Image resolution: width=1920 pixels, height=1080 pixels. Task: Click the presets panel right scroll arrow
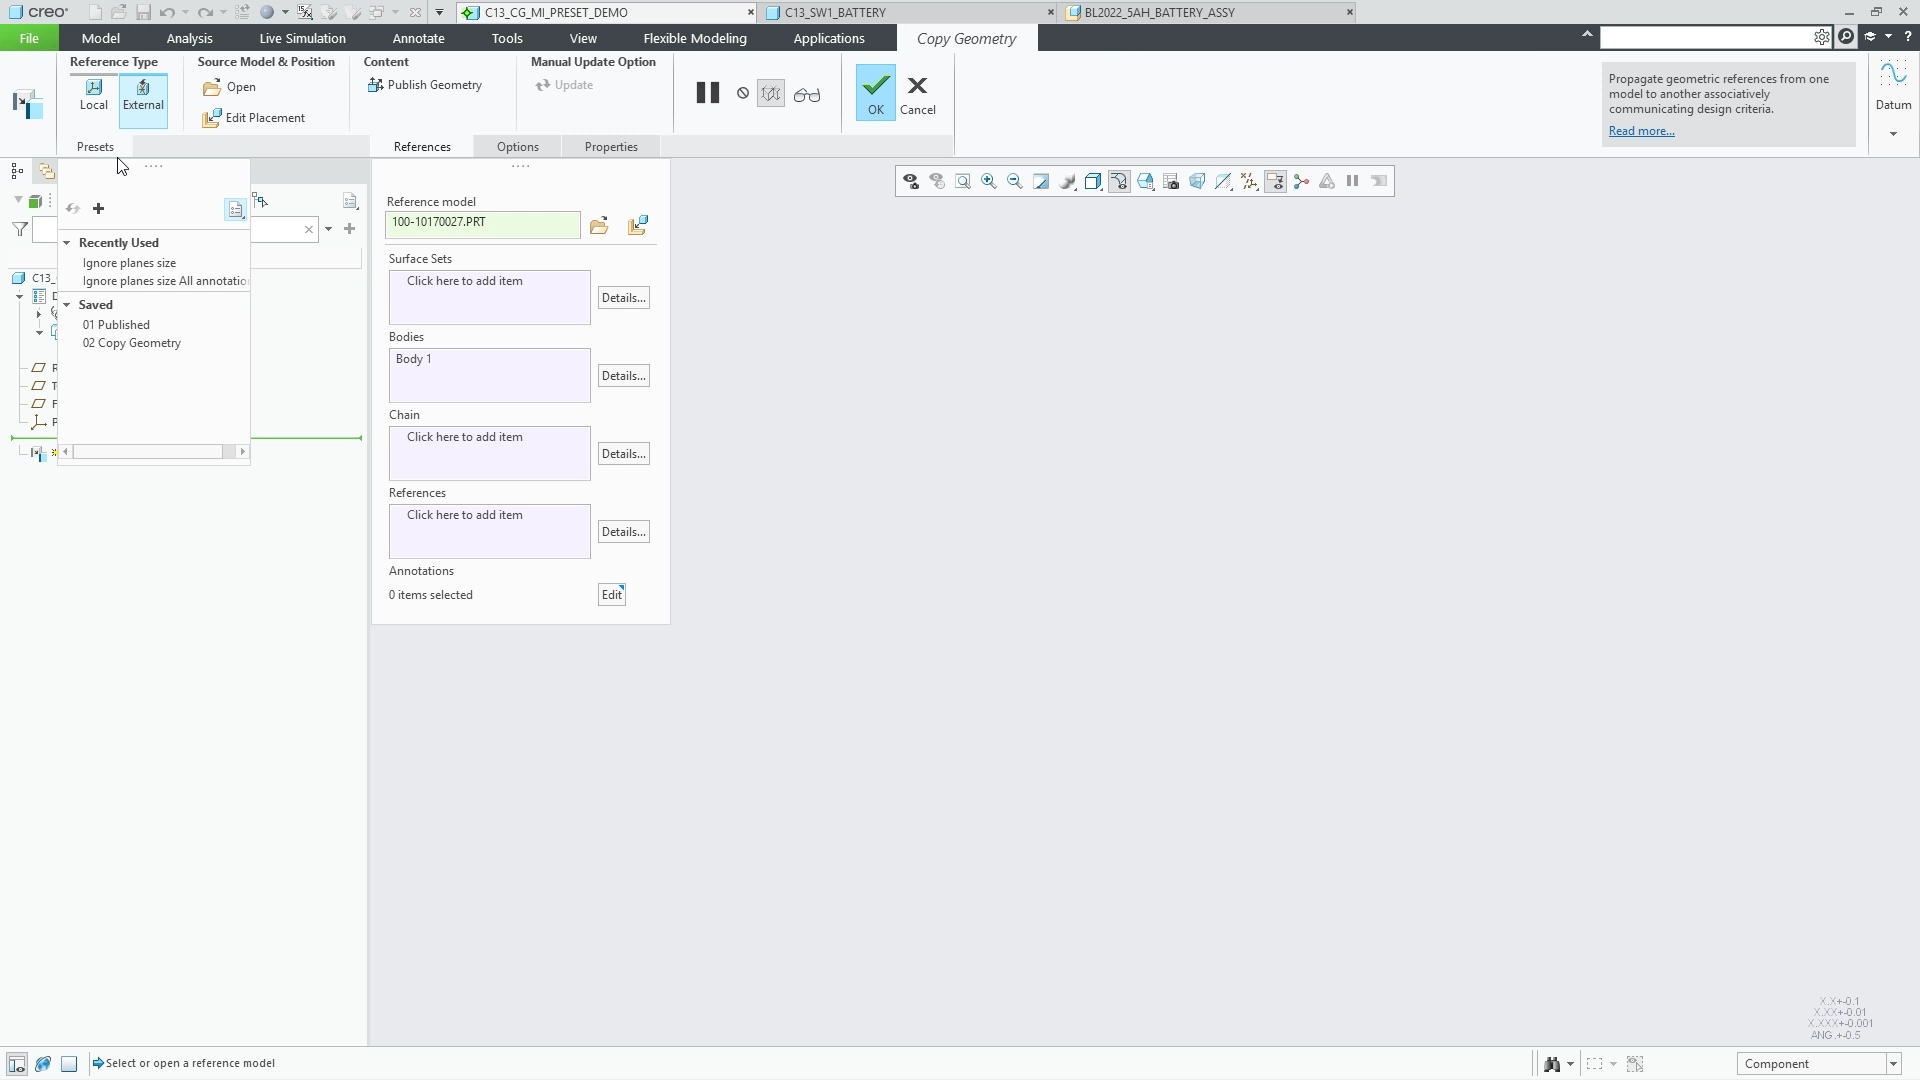click(242, 452)
